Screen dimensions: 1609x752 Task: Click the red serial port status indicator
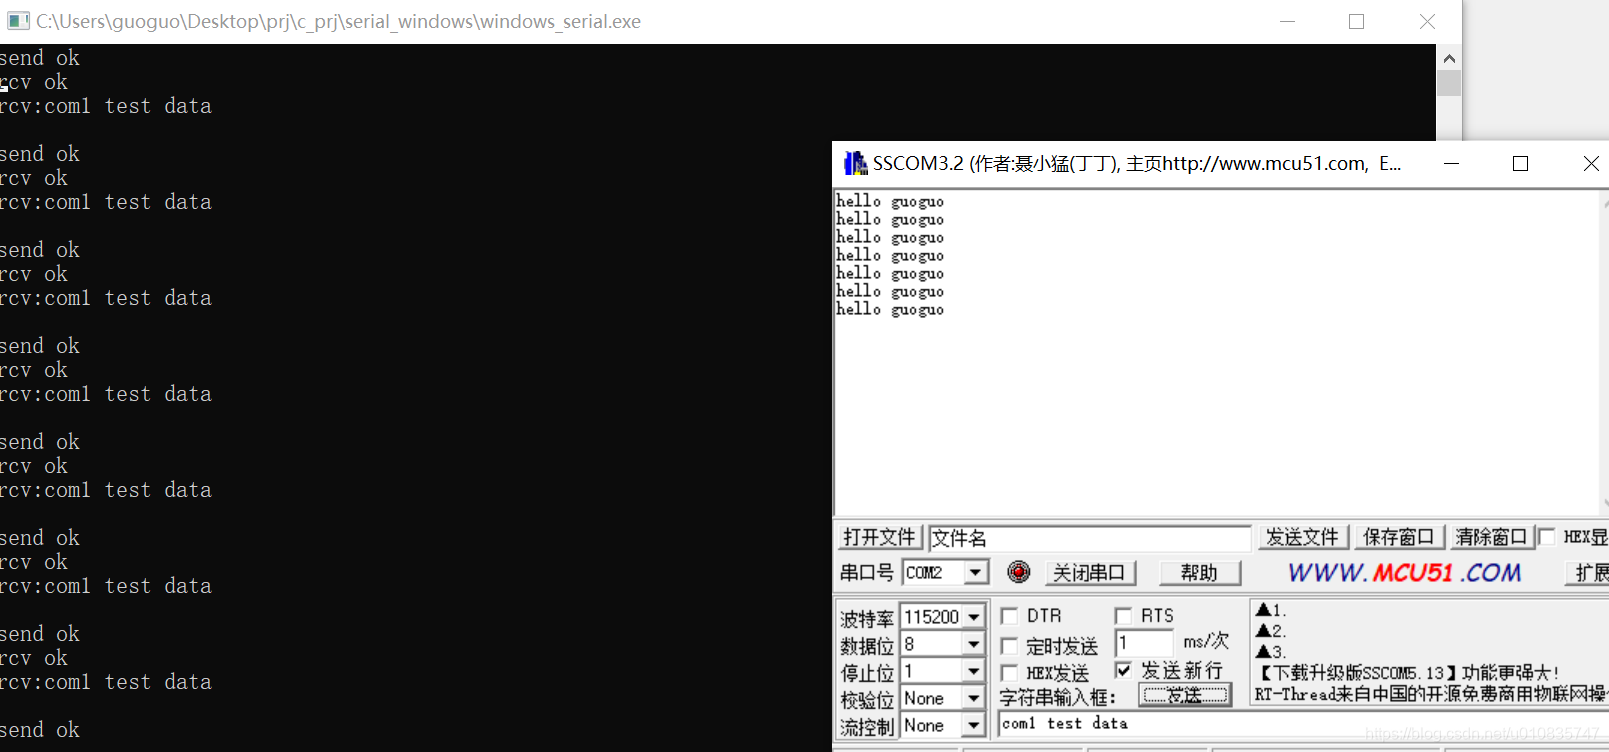pos(1018,572)
